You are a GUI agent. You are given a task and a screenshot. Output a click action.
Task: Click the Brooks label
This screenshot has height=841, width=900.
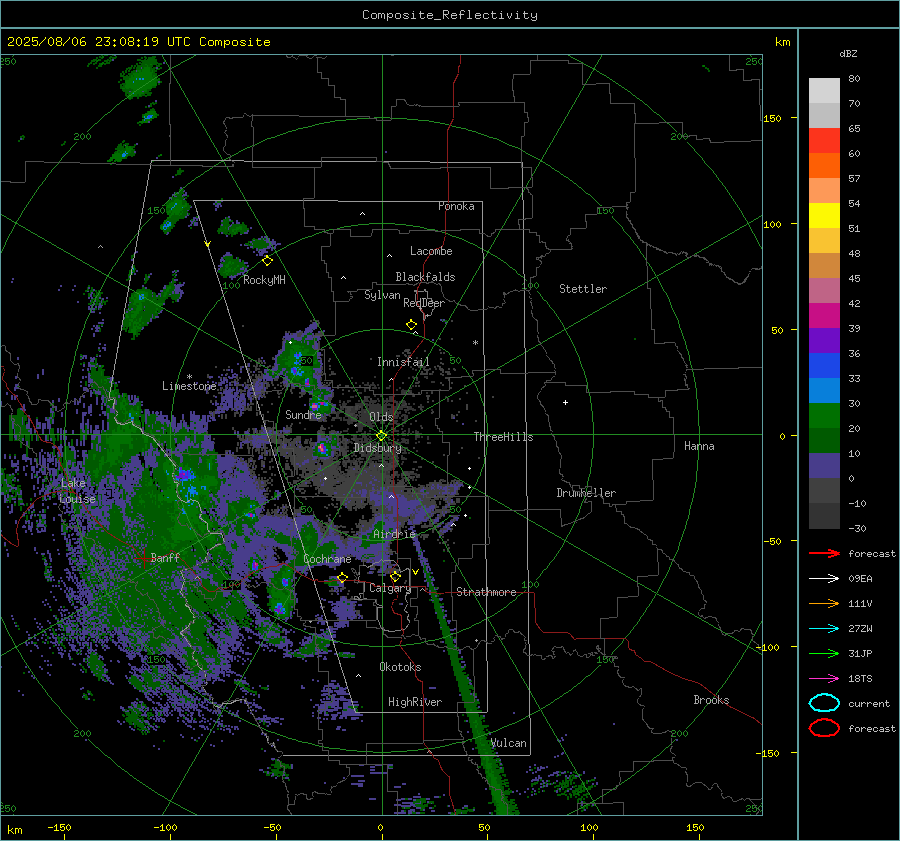coord(711,700)
